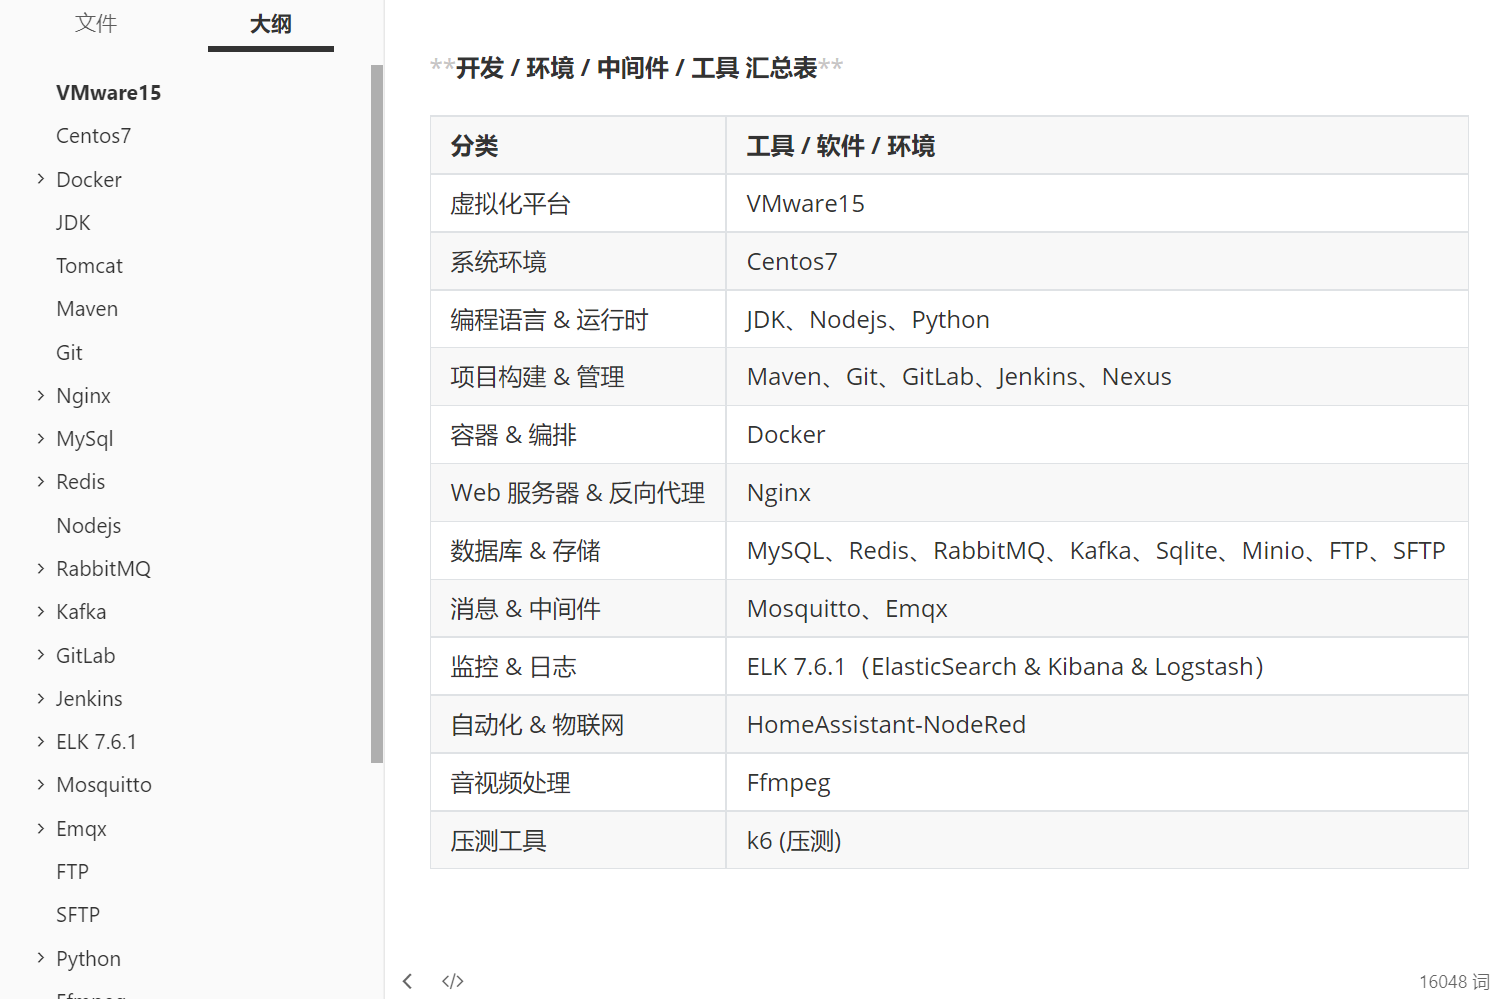Jump to Nodejs in outline
This screenshot has width=1499, height=999.
coord(89,525)
